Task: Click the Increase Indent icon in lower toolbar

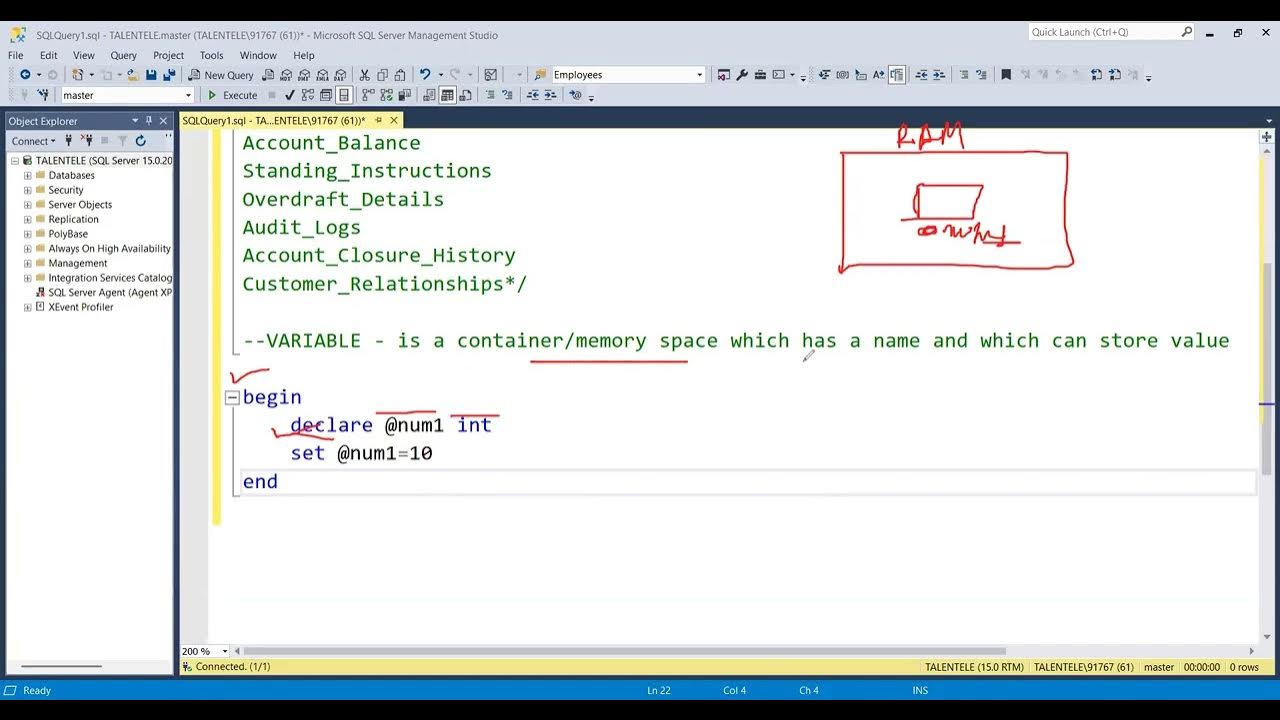Action: (x=550, y=95)
